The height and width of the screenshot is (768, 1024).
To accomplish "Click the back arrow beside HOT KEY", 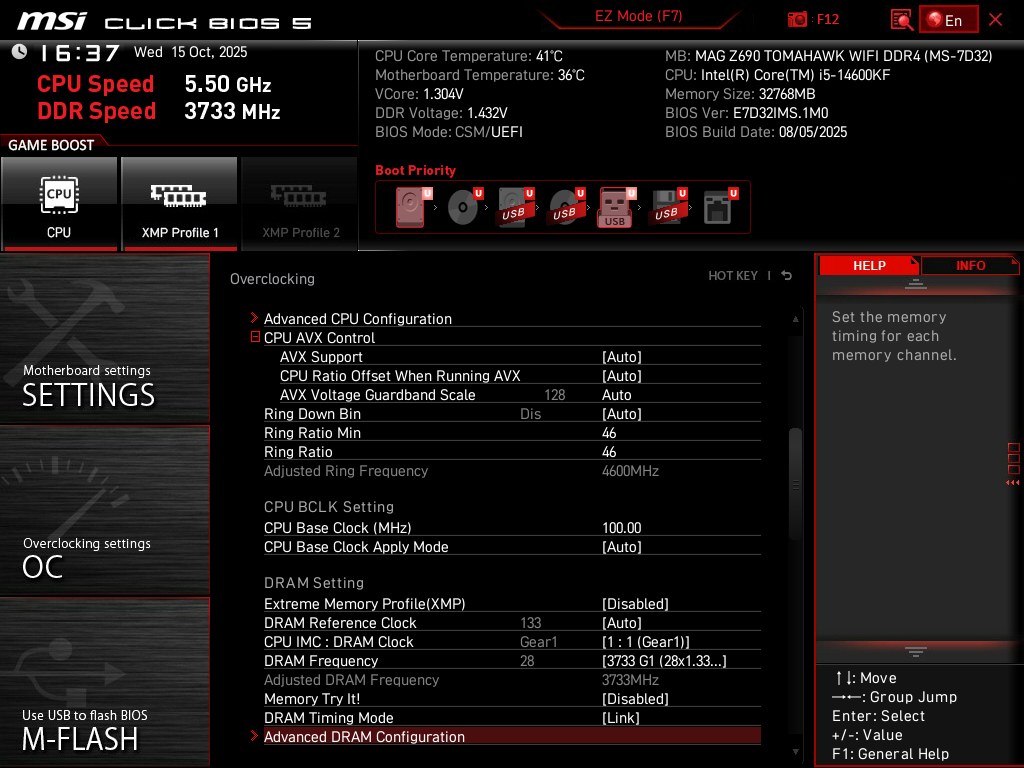I will tap(787, 276).
